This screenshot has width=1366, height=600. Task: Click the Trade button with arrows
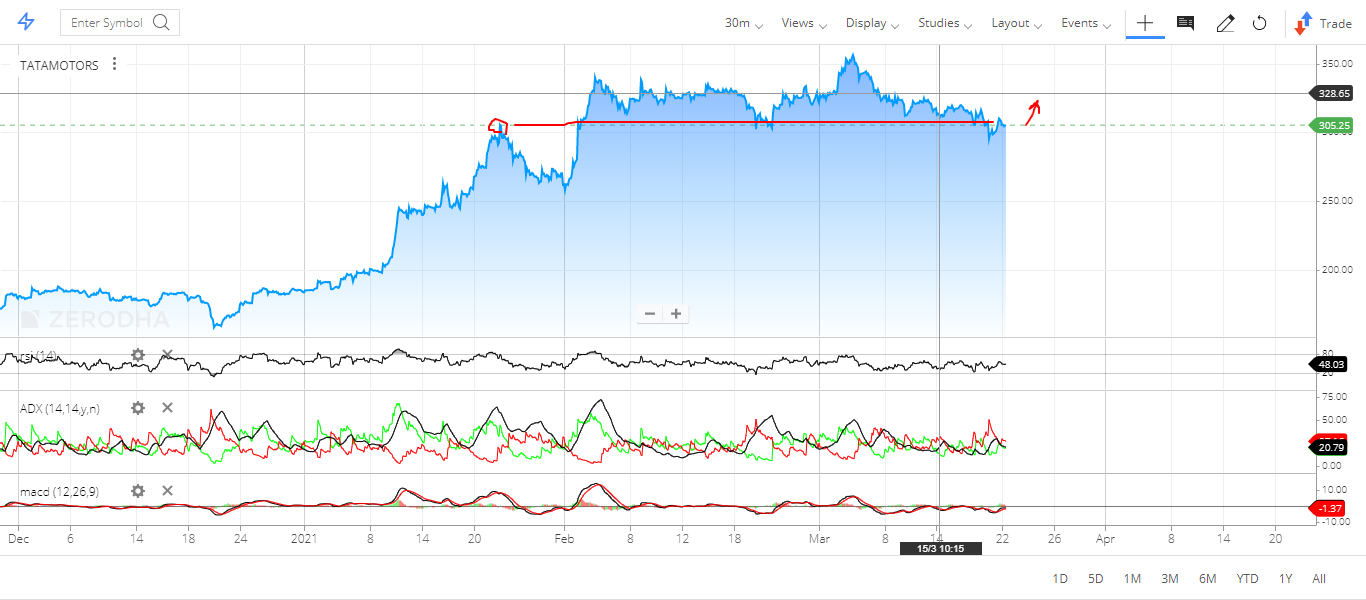point(1322,23)
